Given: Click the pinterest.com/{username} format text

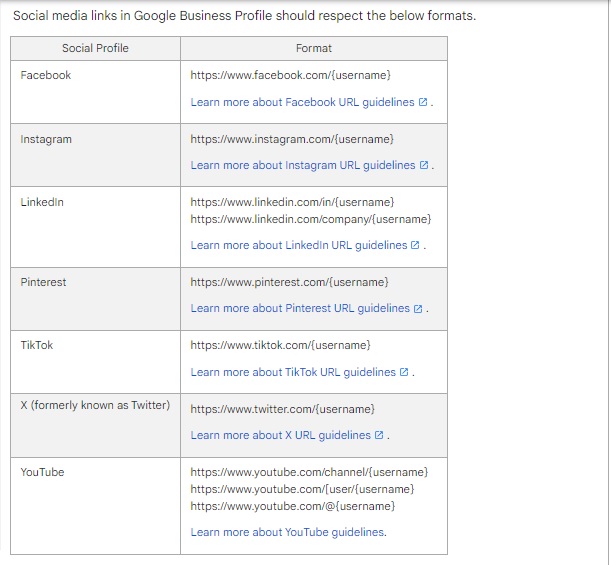Looking at the screenshot, I should tap(289, 282).
